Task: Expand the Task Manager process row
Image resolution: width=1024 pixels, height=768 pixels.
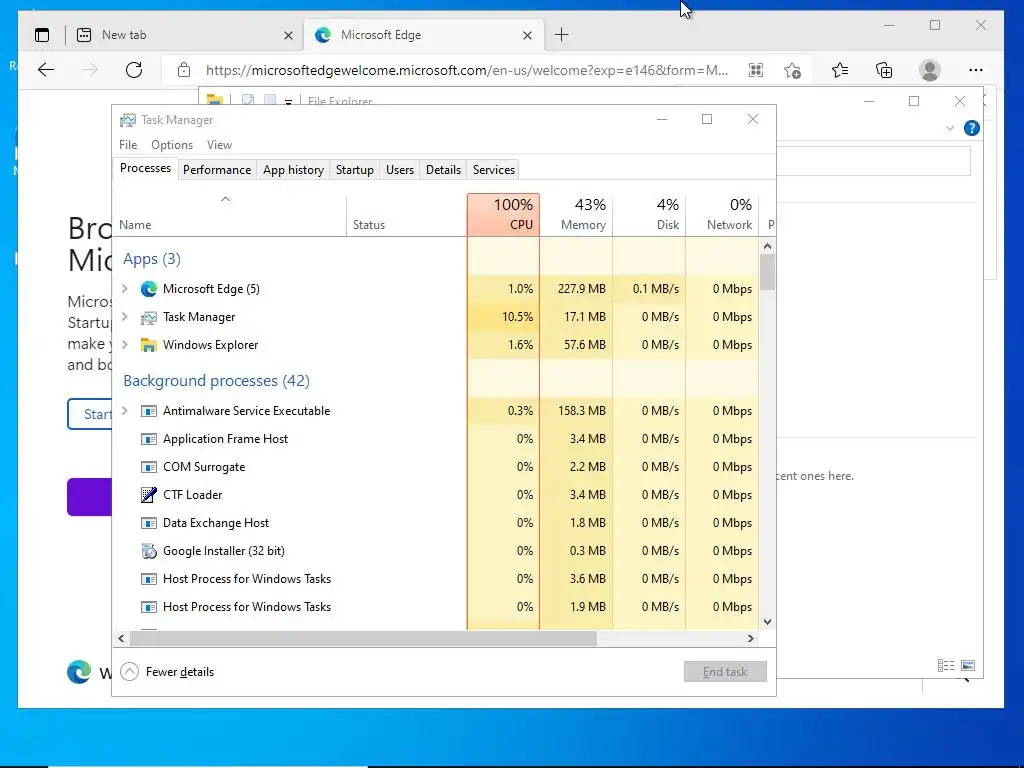Action: tap(125, 316)
